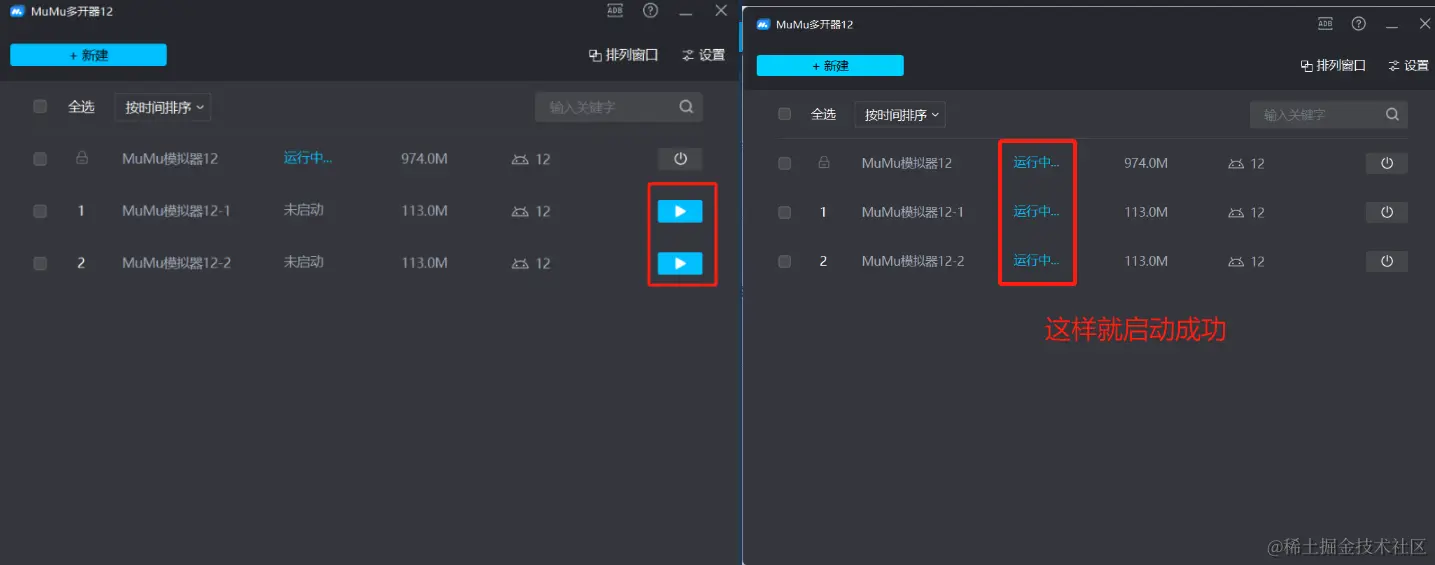This screenshot has height=565, width=1435.
Task: Power off MuMu模拟器12-1 in right window
Action: point(1386,212)
